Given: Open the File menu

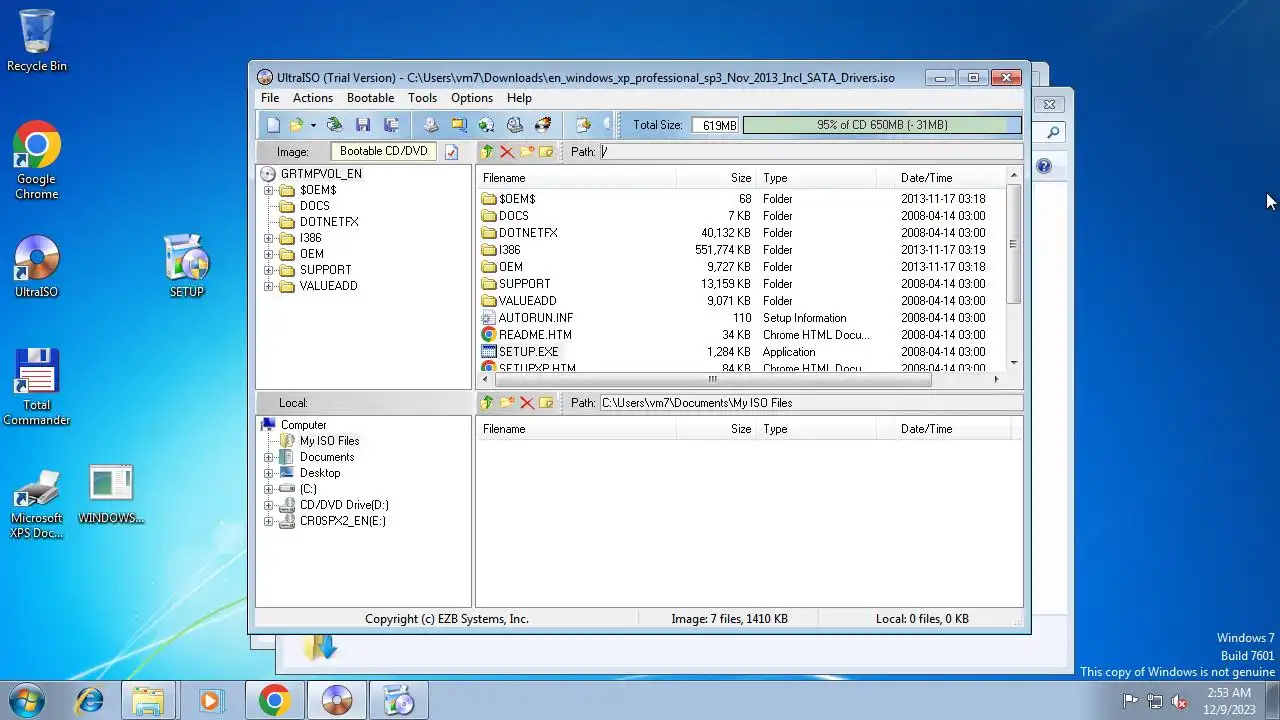Looking at the screenshot, I should pos(270,98).
